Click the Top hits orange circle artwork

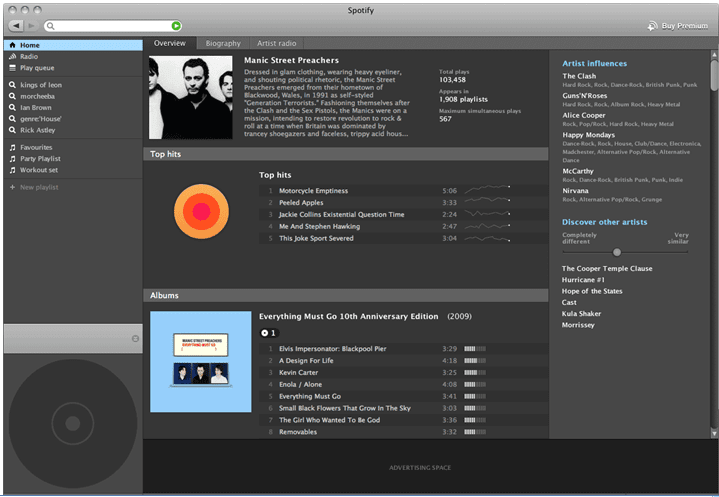(x=201, y=211)
